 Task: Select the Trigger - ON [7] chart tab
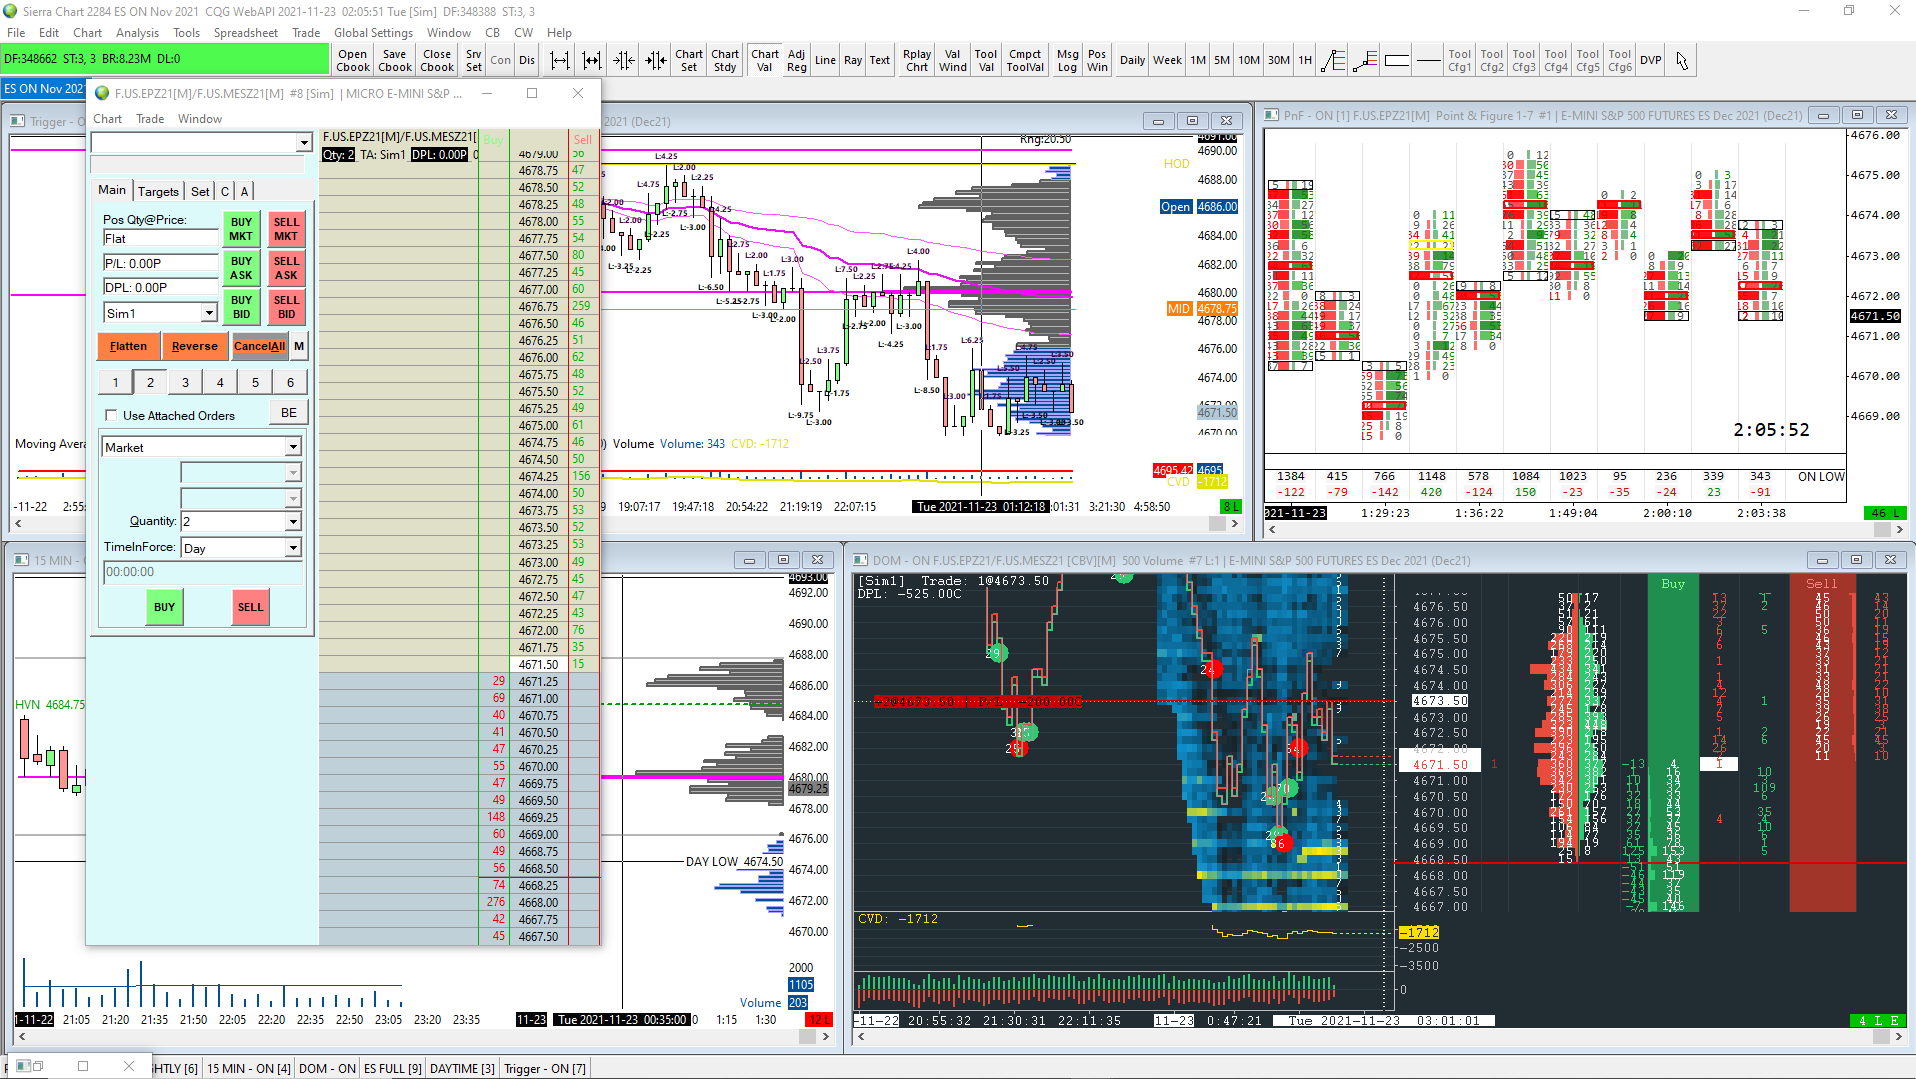(545, 1069)
